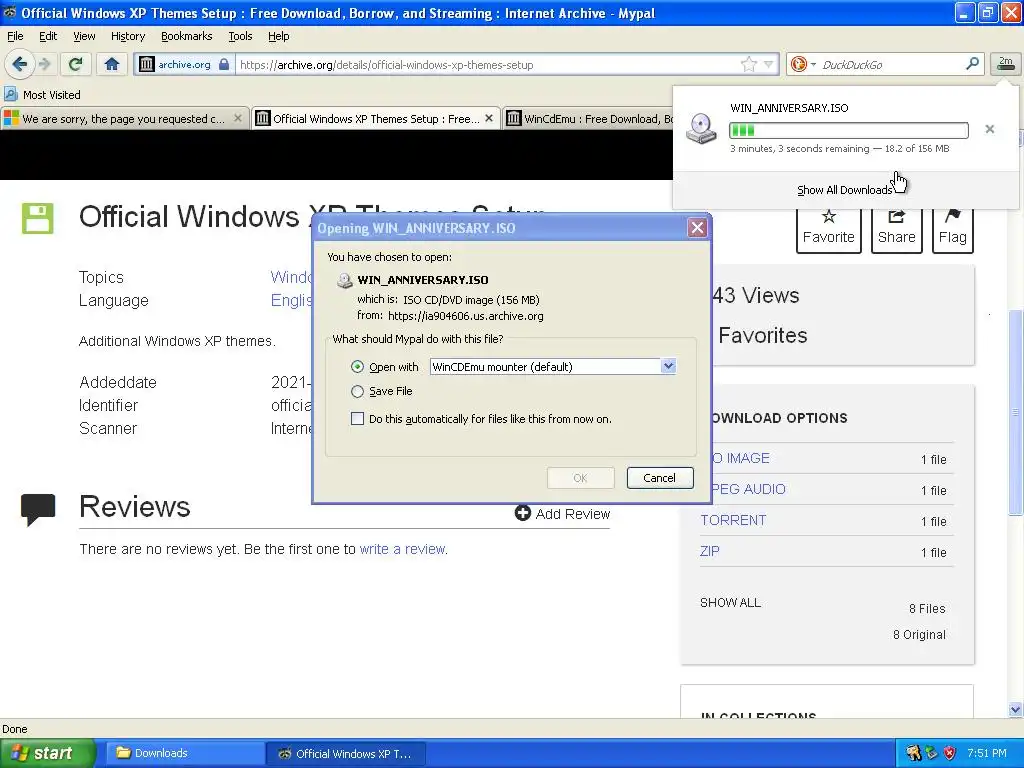This screenshot has width=1024, height=768.
Task: Expand the WinCDEmu mounter application dropdown
Action: click(668, 366)
